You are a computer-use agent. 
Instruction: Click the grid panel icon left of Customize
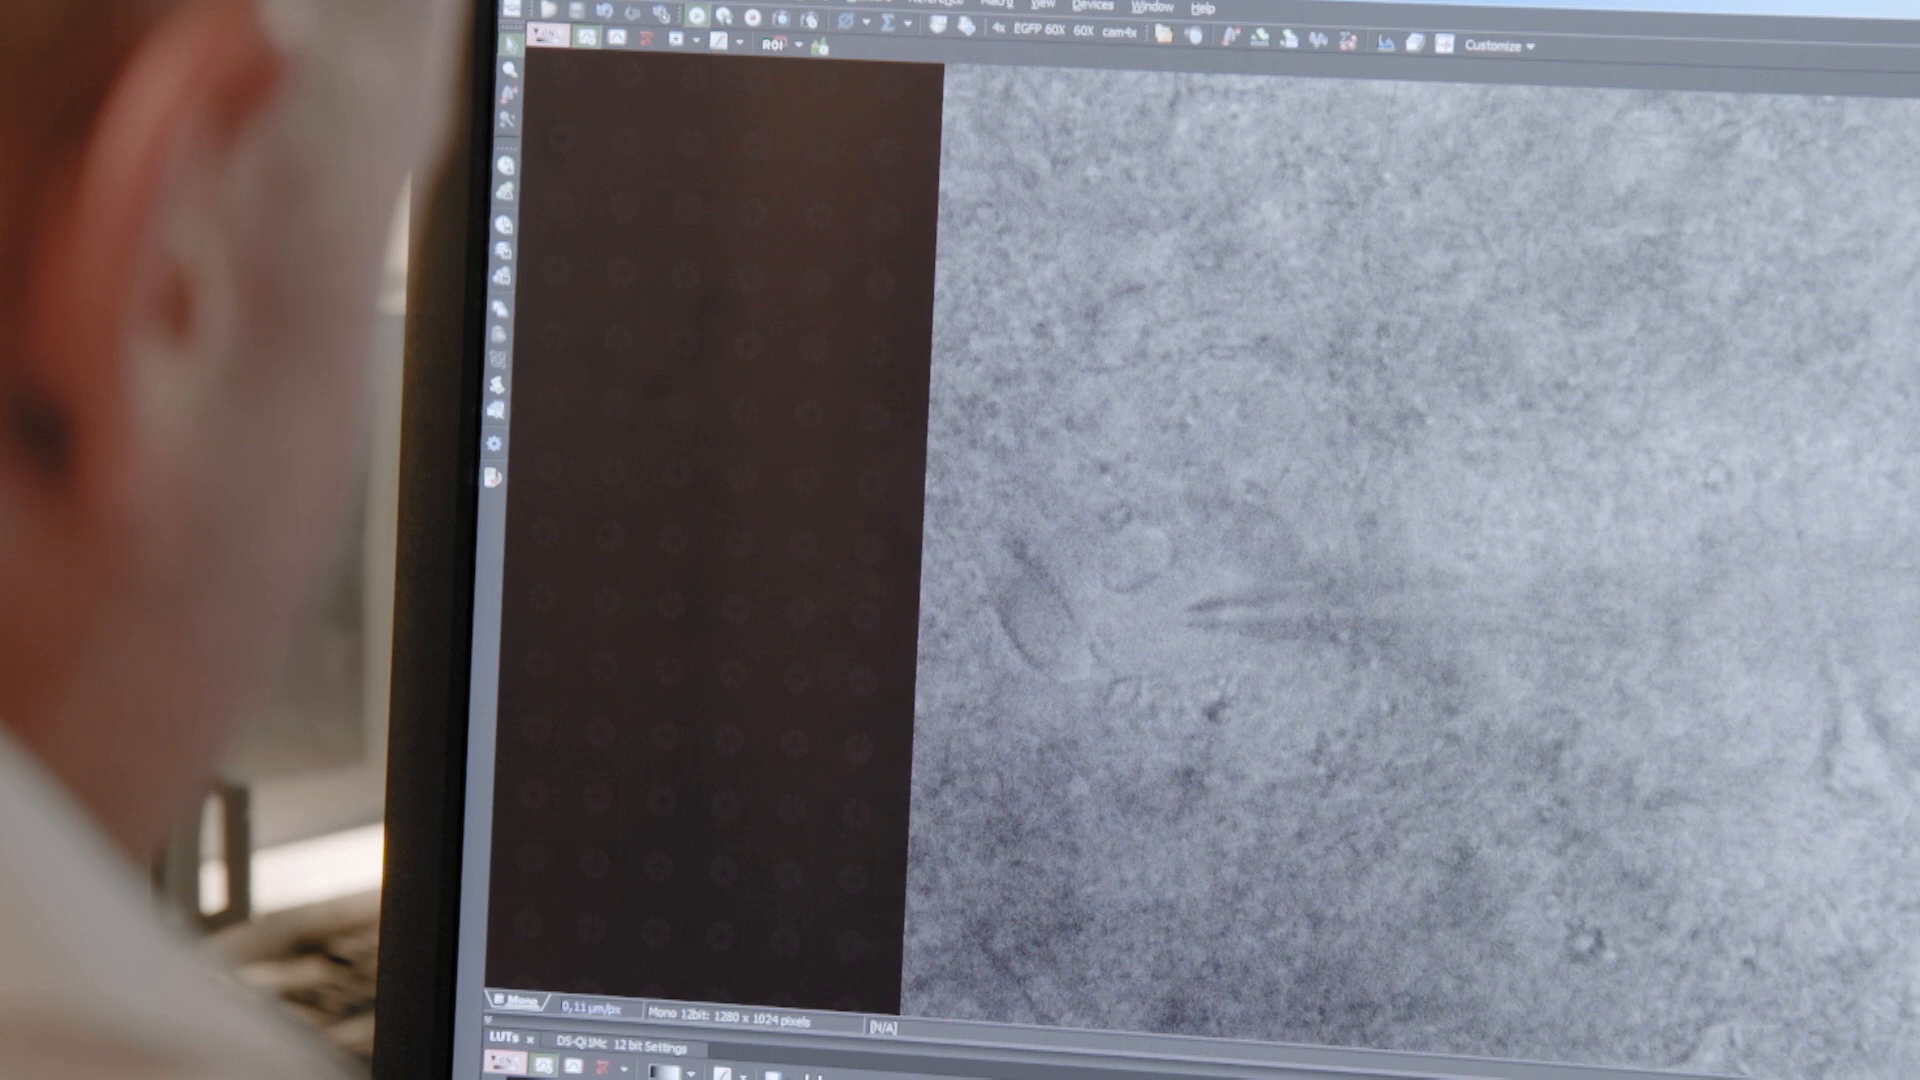click(1444, 44)
